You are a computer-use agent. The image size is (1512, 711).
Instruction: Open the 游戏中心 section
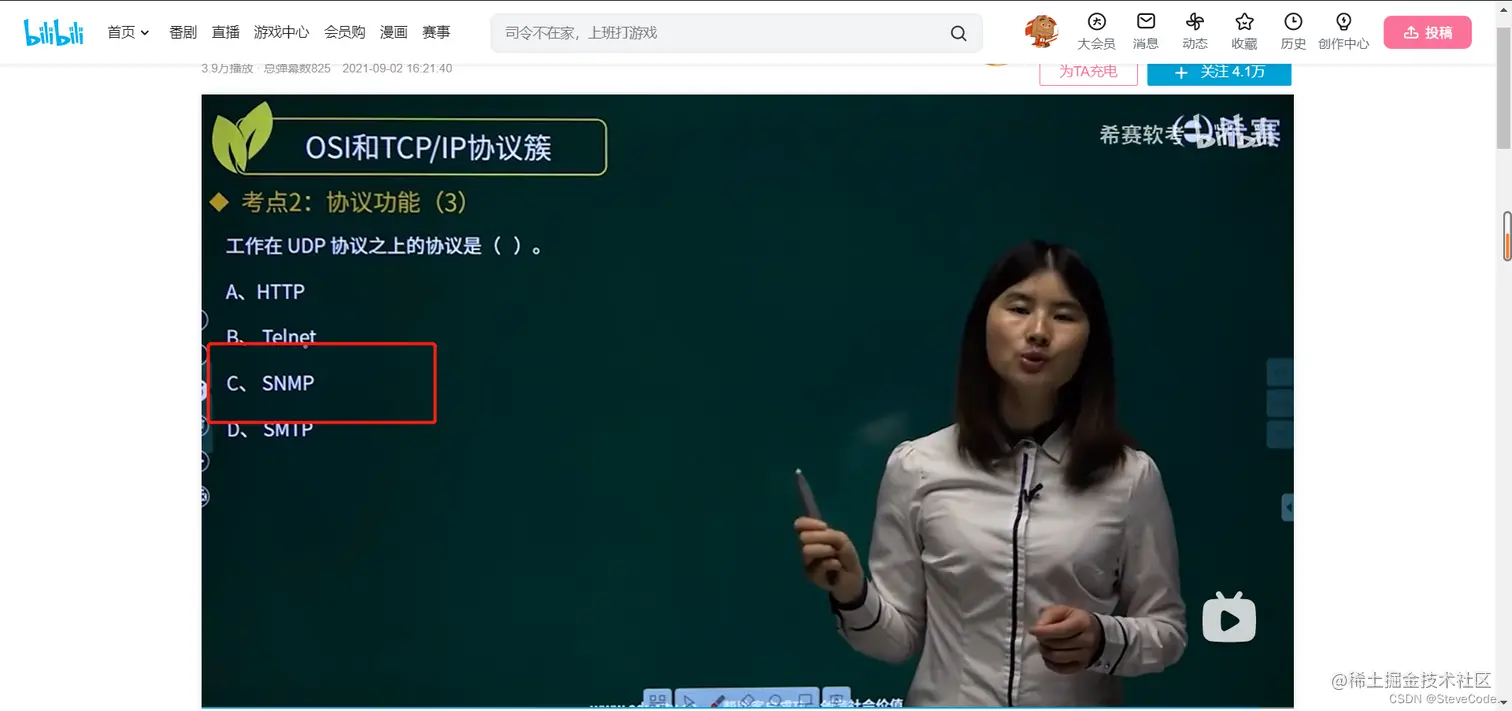click(281, 31)
